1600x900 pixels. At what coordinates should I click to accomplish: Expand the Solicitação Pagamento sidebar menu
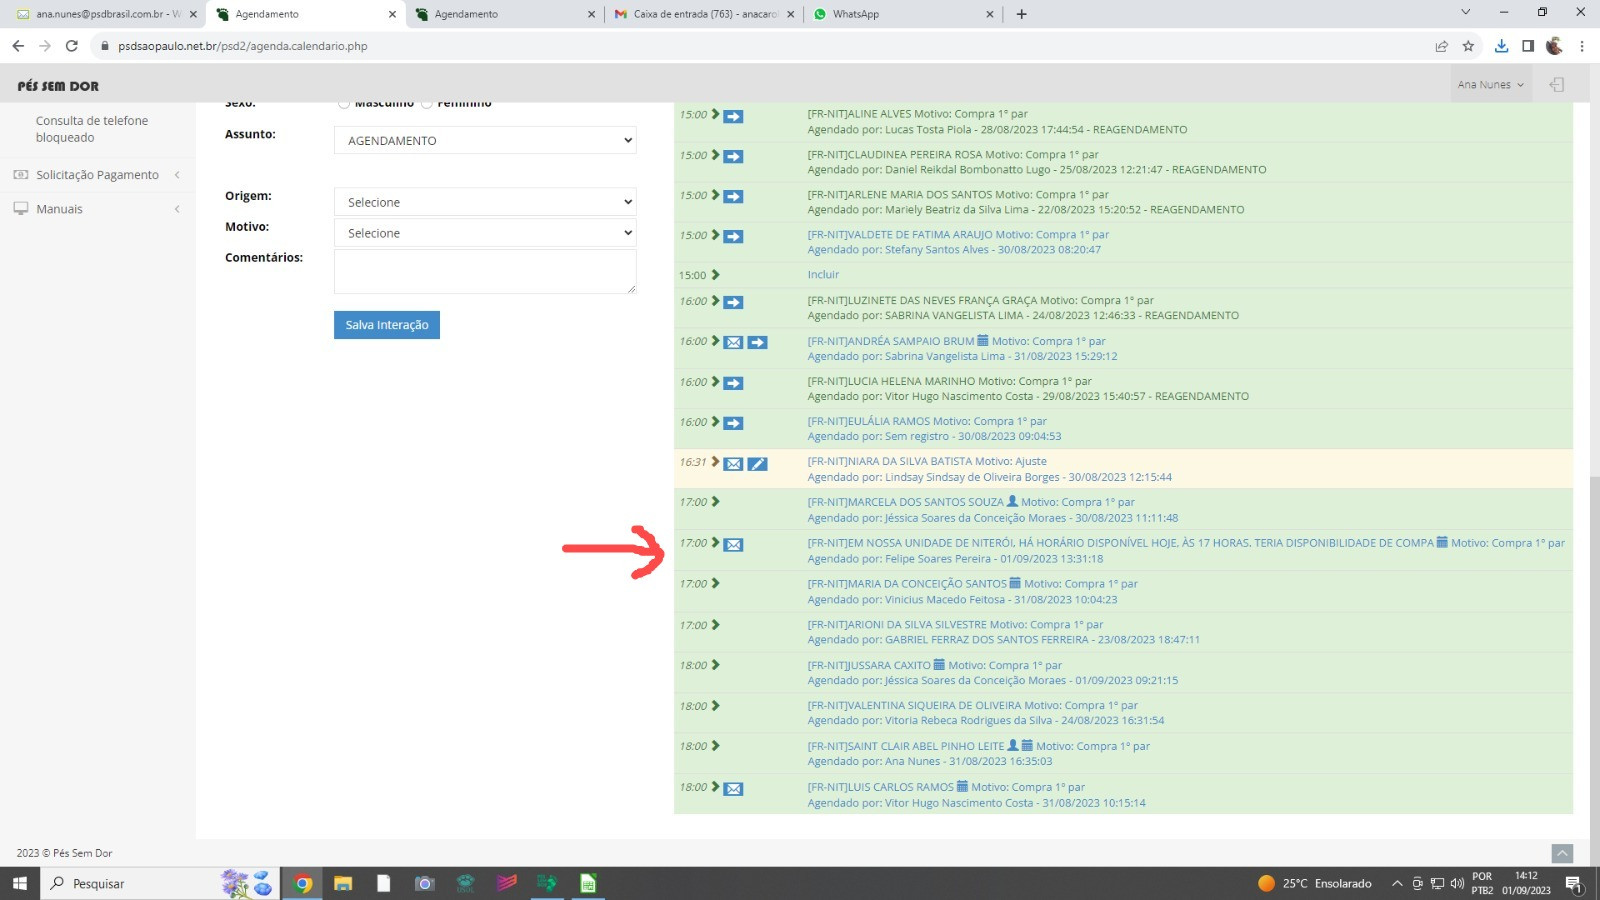[97, 175]
